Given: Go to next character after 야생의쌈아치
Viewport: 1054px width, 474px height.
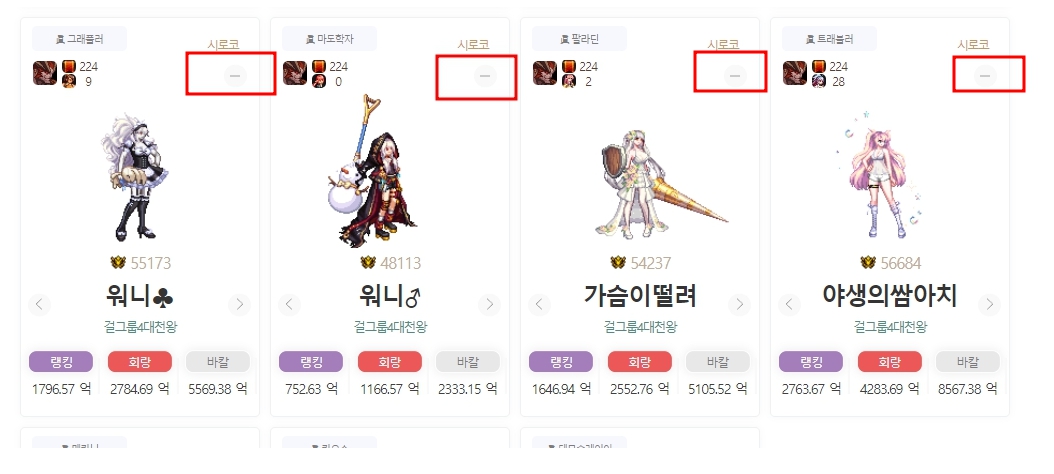Looking at the screenshot, I should (989, 305).
